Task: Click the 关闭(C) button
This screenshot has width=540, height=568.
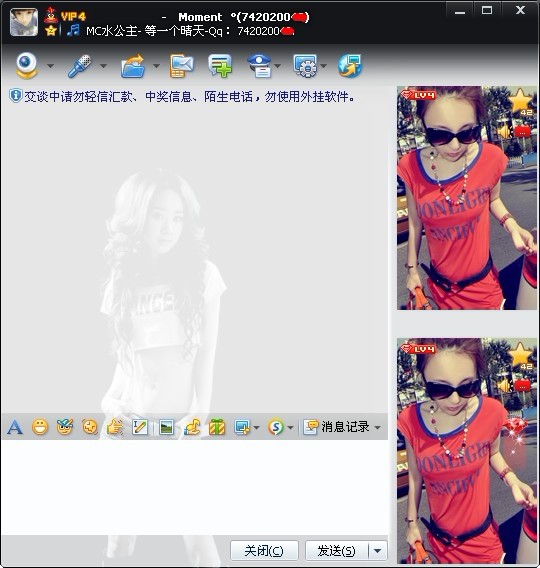Action: 264,551
